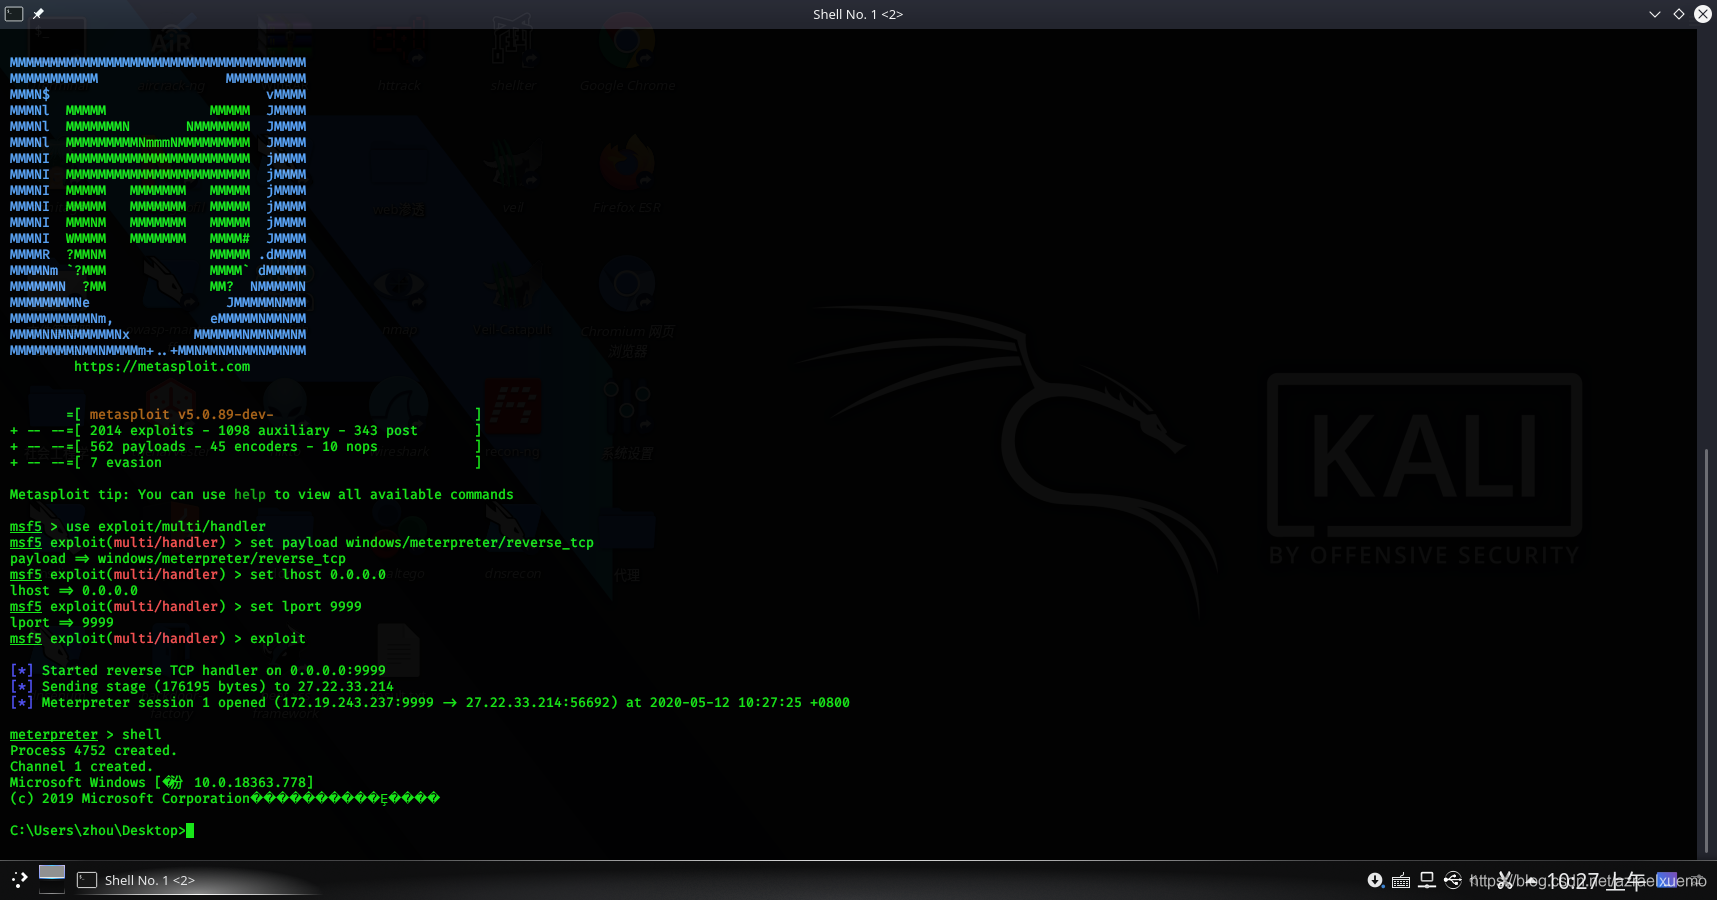1717x900 pixels.
Task: Open the KDE application launcher
Action: tap(19, 880)
